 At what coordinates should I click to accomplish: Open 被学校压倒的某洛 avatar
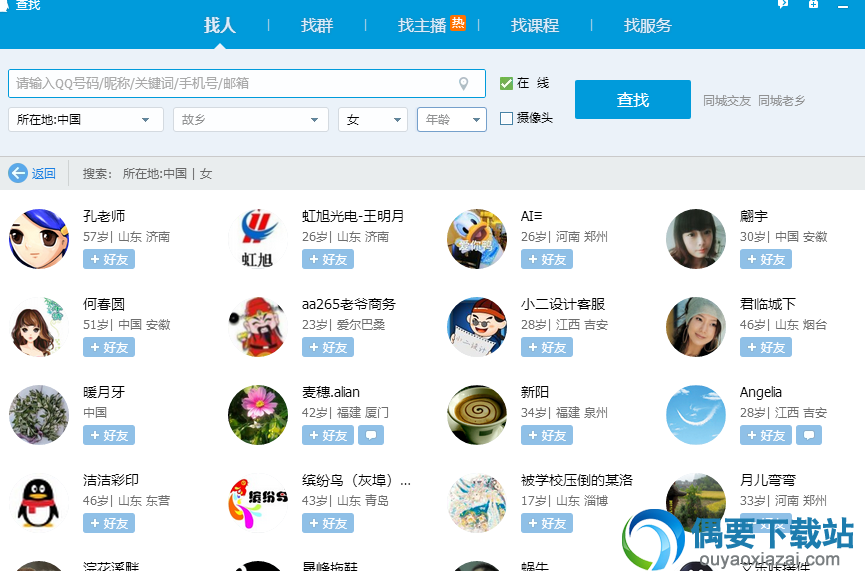click(x=477, y=503)
